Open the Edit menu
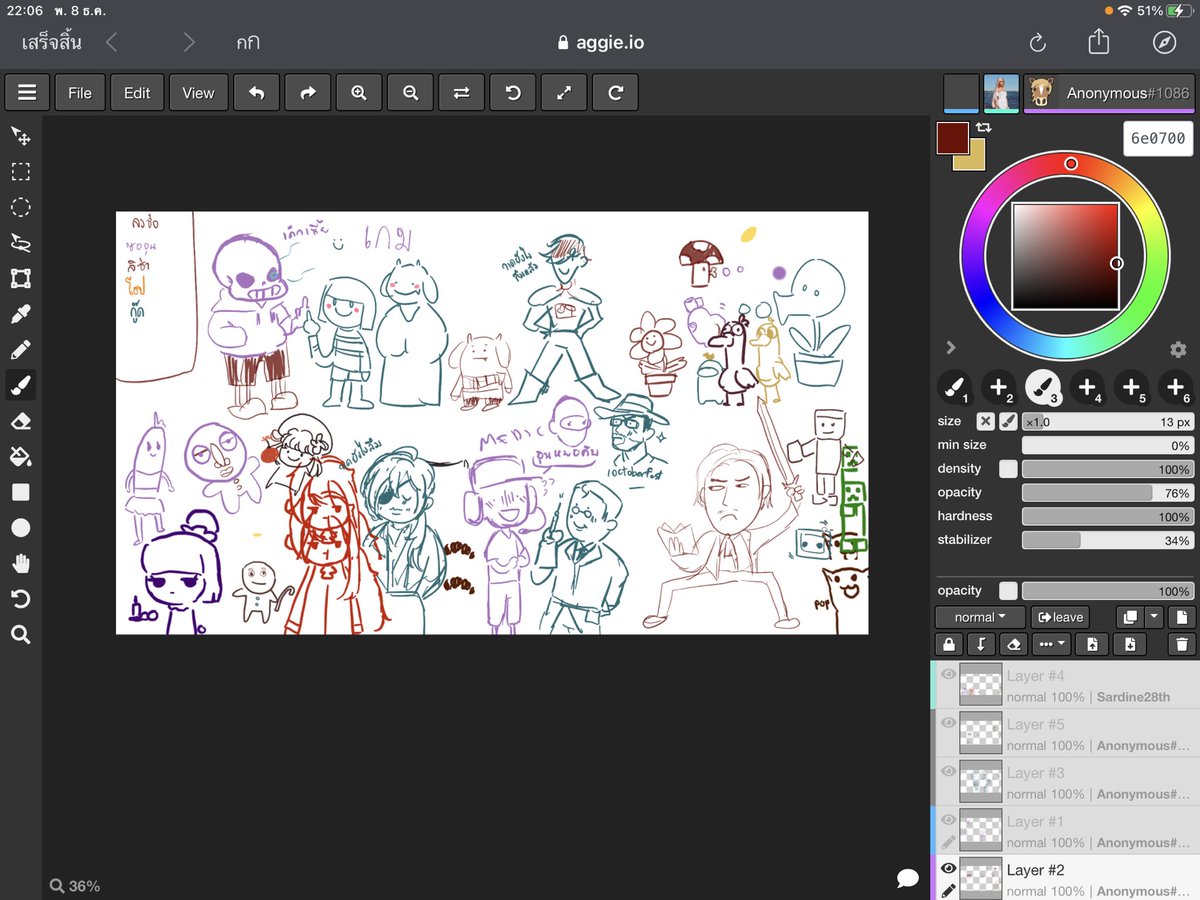Screen dimensions: 1200x900 point(137,93)
